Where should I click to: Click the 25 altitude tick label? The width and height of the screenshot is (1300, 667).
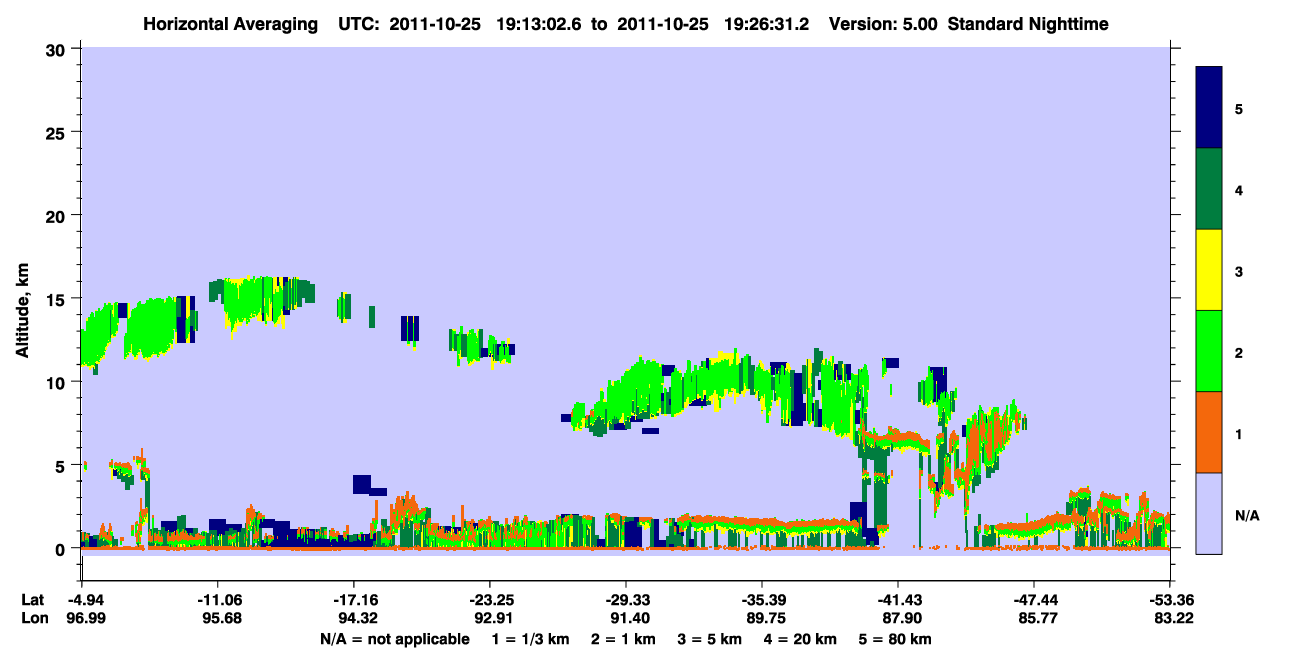[x=58, y=132]
